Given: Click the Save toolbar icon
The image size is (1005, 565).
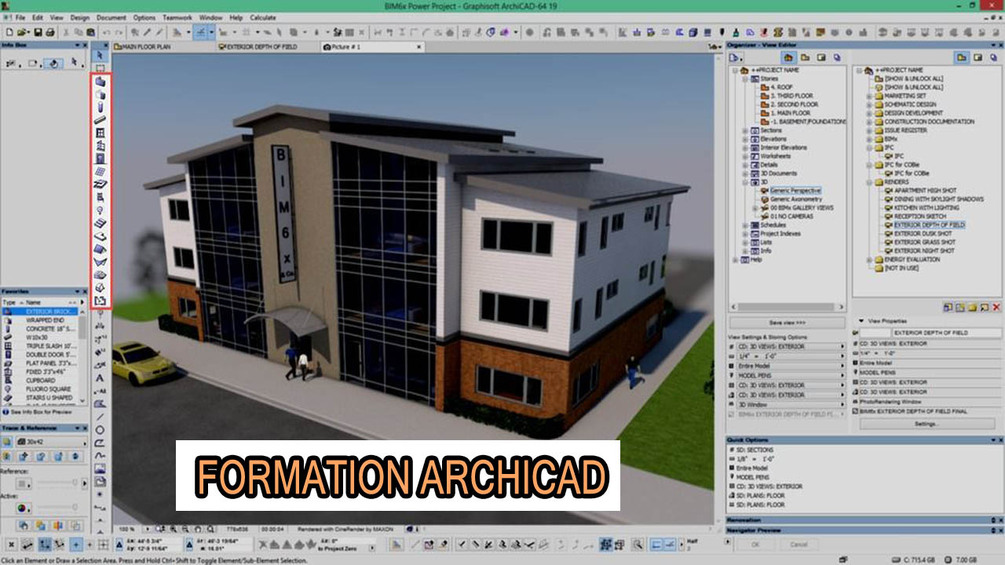Looking at the screenshot, I should pyautogui.click(x=38, y=32).
